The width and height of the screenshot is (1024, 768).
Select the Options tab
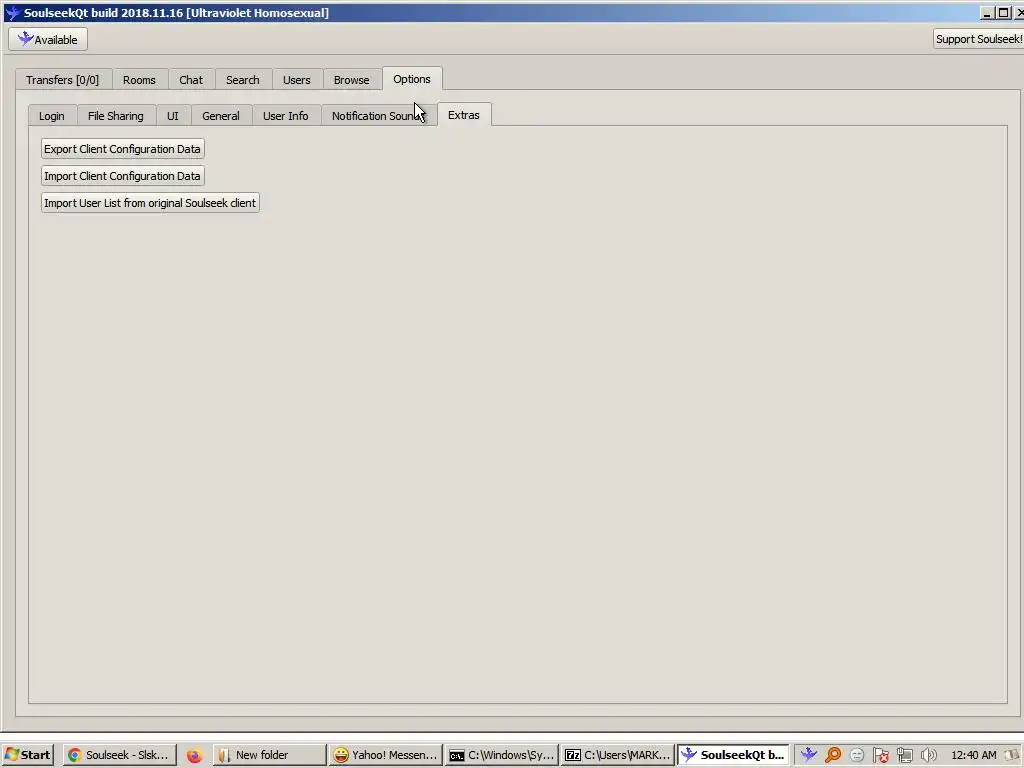click(x=412, y=78)
